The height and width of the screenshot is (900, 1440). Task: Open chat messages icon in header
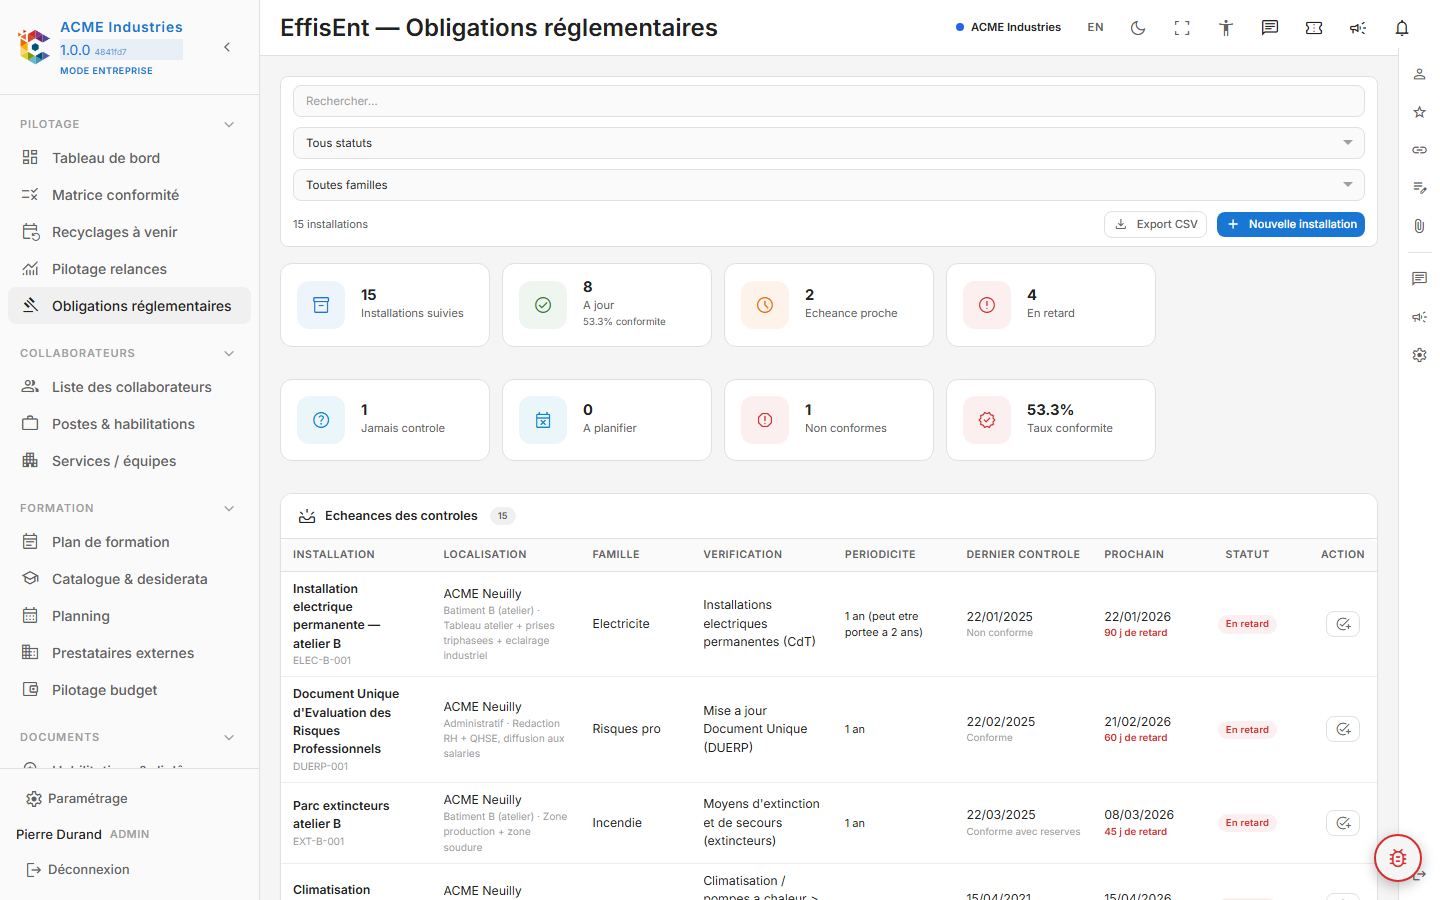(x=1270, y=28)
